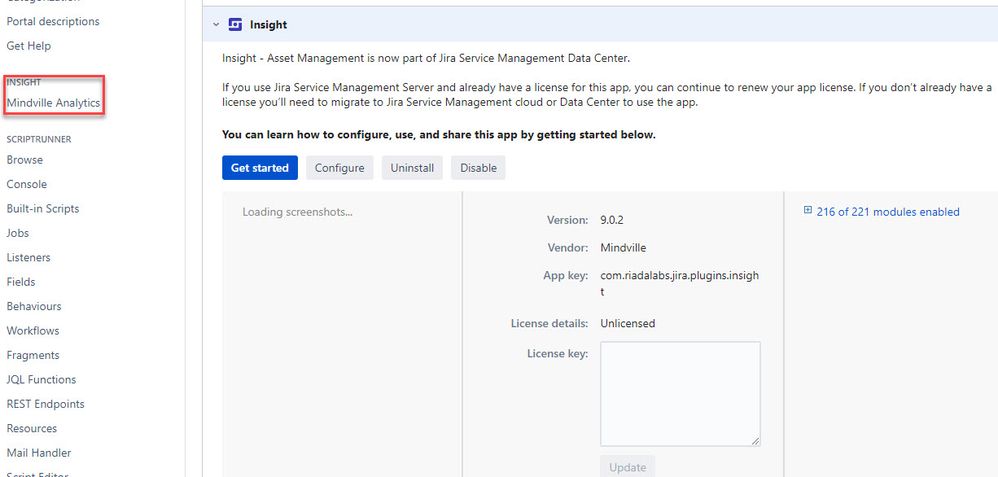
Task: Click the Uninstall button
Action: pos(412,168)
